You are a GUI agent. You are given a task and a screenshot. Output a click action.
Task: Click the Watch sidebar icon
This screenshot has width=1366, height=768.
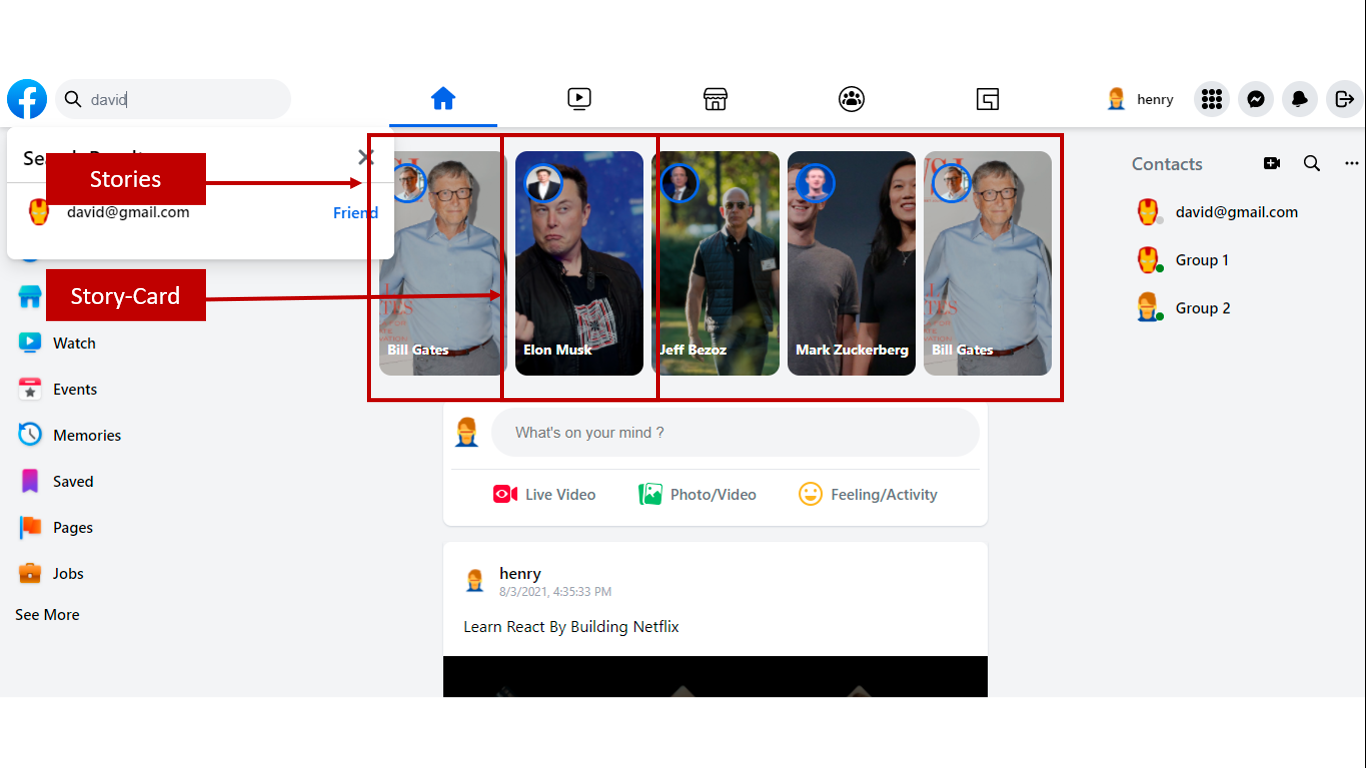click(x=30, y=343)
